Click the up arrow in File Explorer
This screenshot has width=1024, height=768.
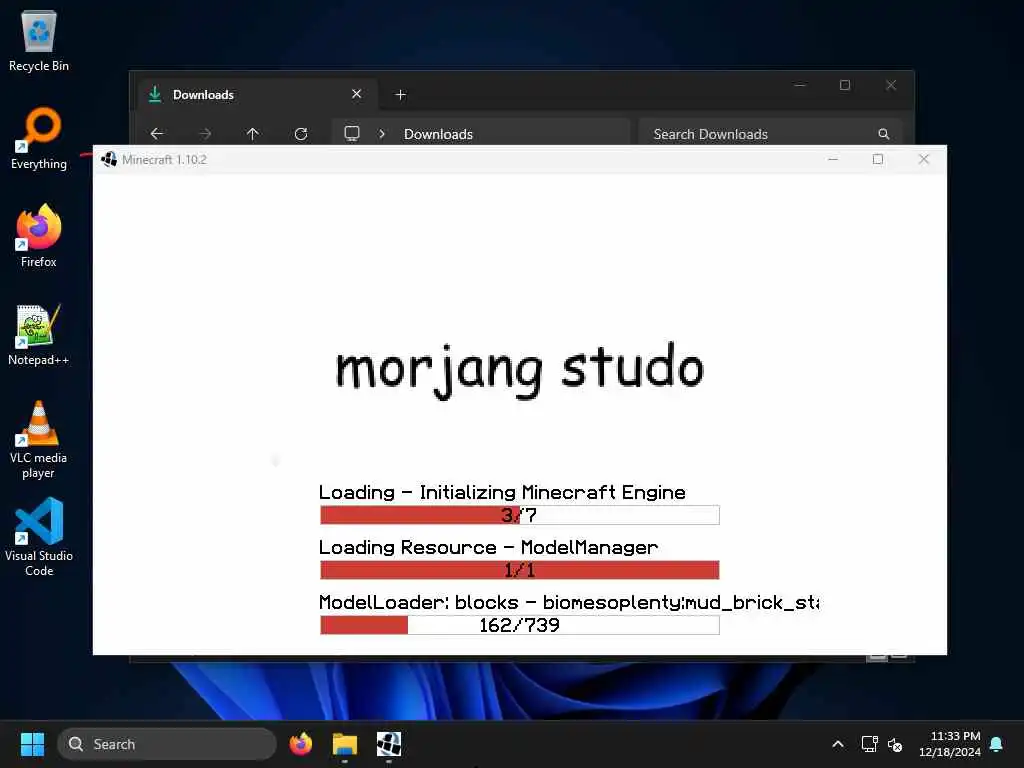253,134
